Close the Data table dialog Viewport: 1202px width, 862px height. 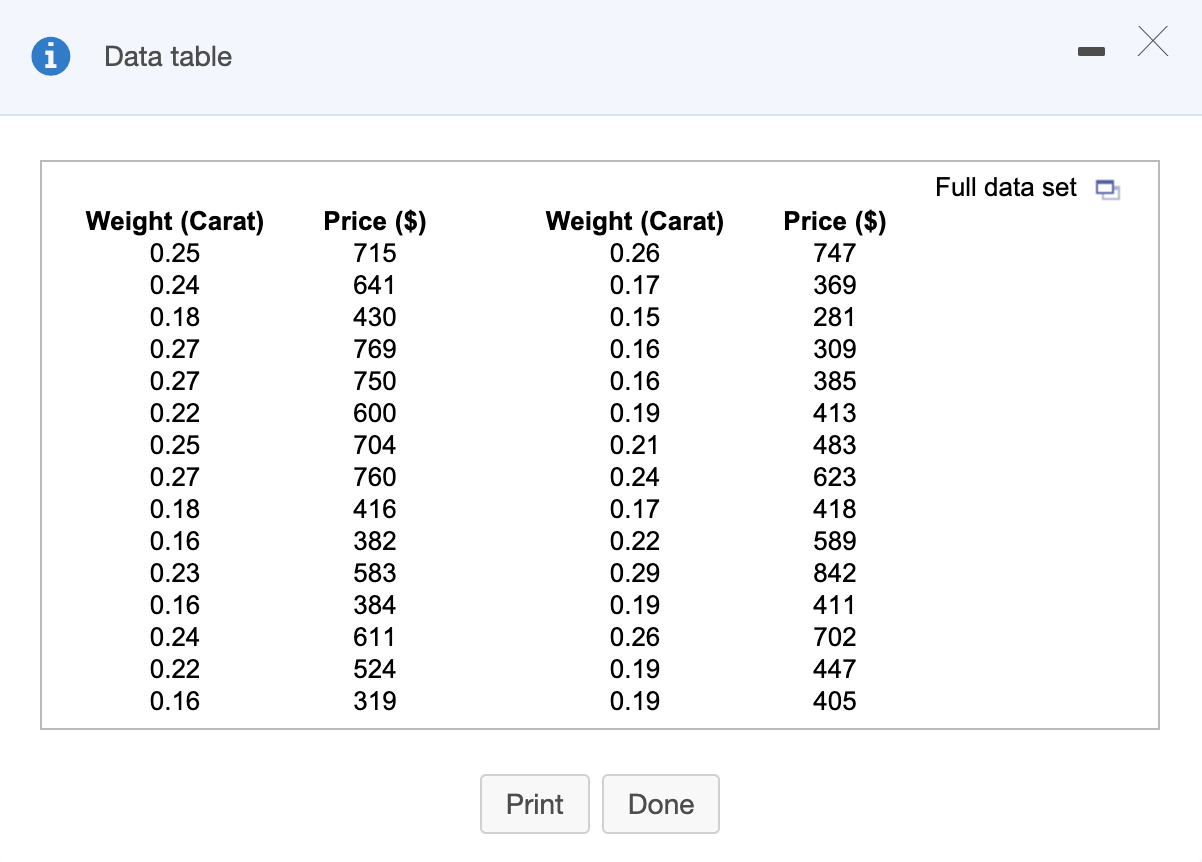[1152, 42]
